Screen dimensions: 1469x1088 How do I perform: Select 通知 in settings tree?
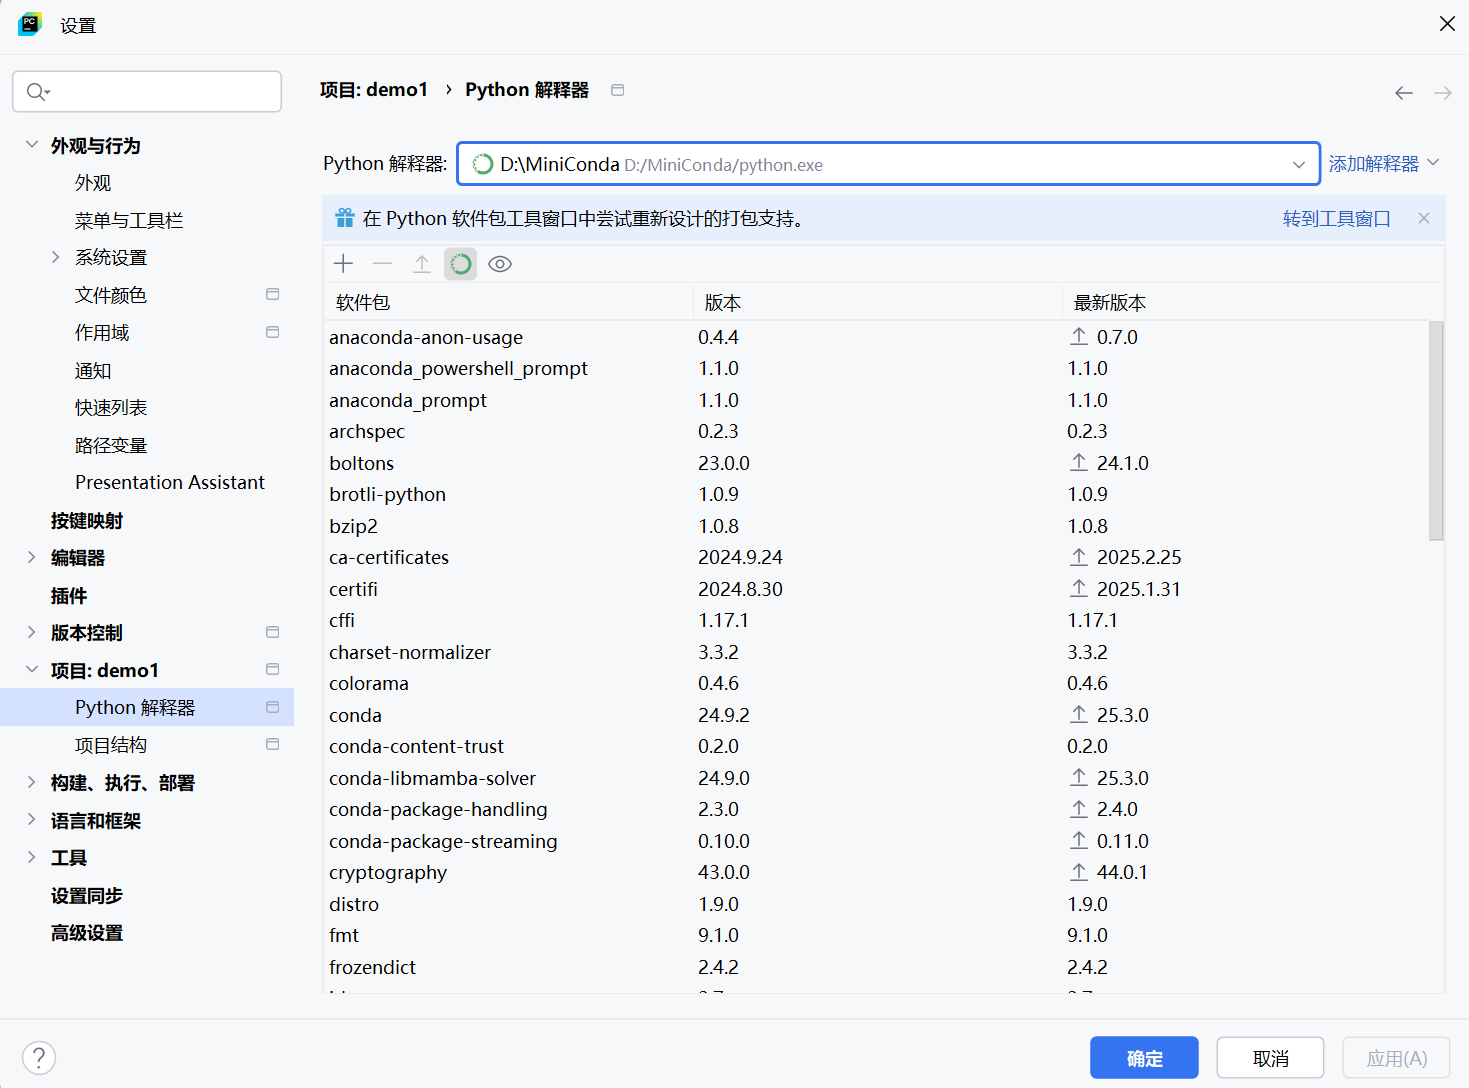click(x=93, y=370)
